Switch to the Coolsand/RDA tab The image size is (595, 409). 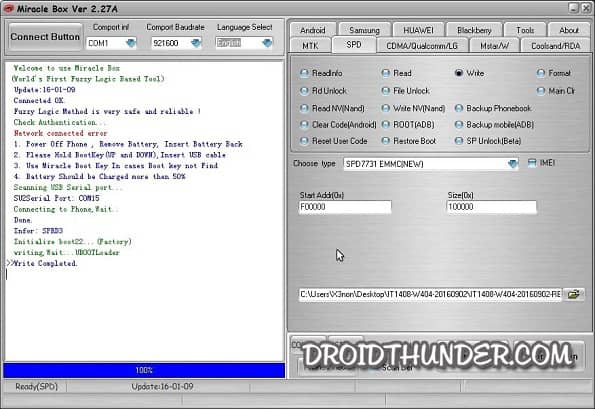click(556, 46)
